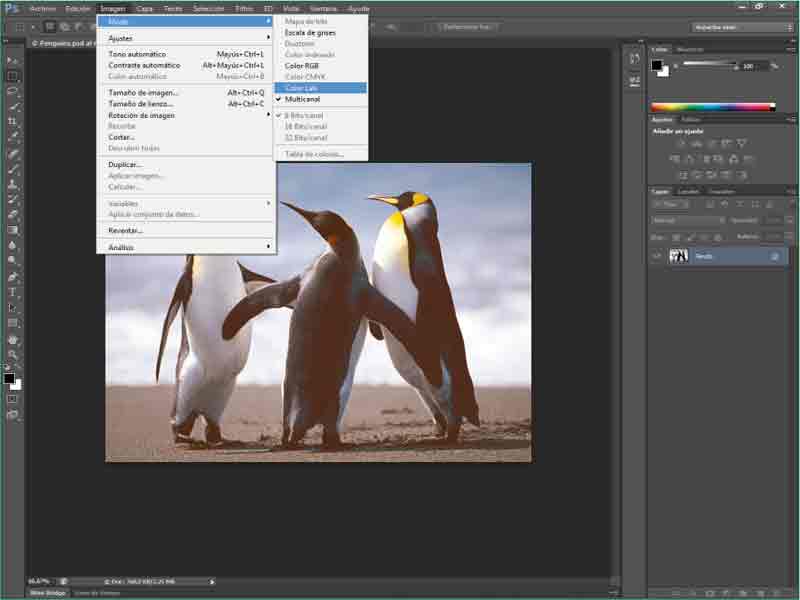The height and width of the screenshot is (600, 800).
Task: Select the Horizontal Type tool
Action: [13, 292]
